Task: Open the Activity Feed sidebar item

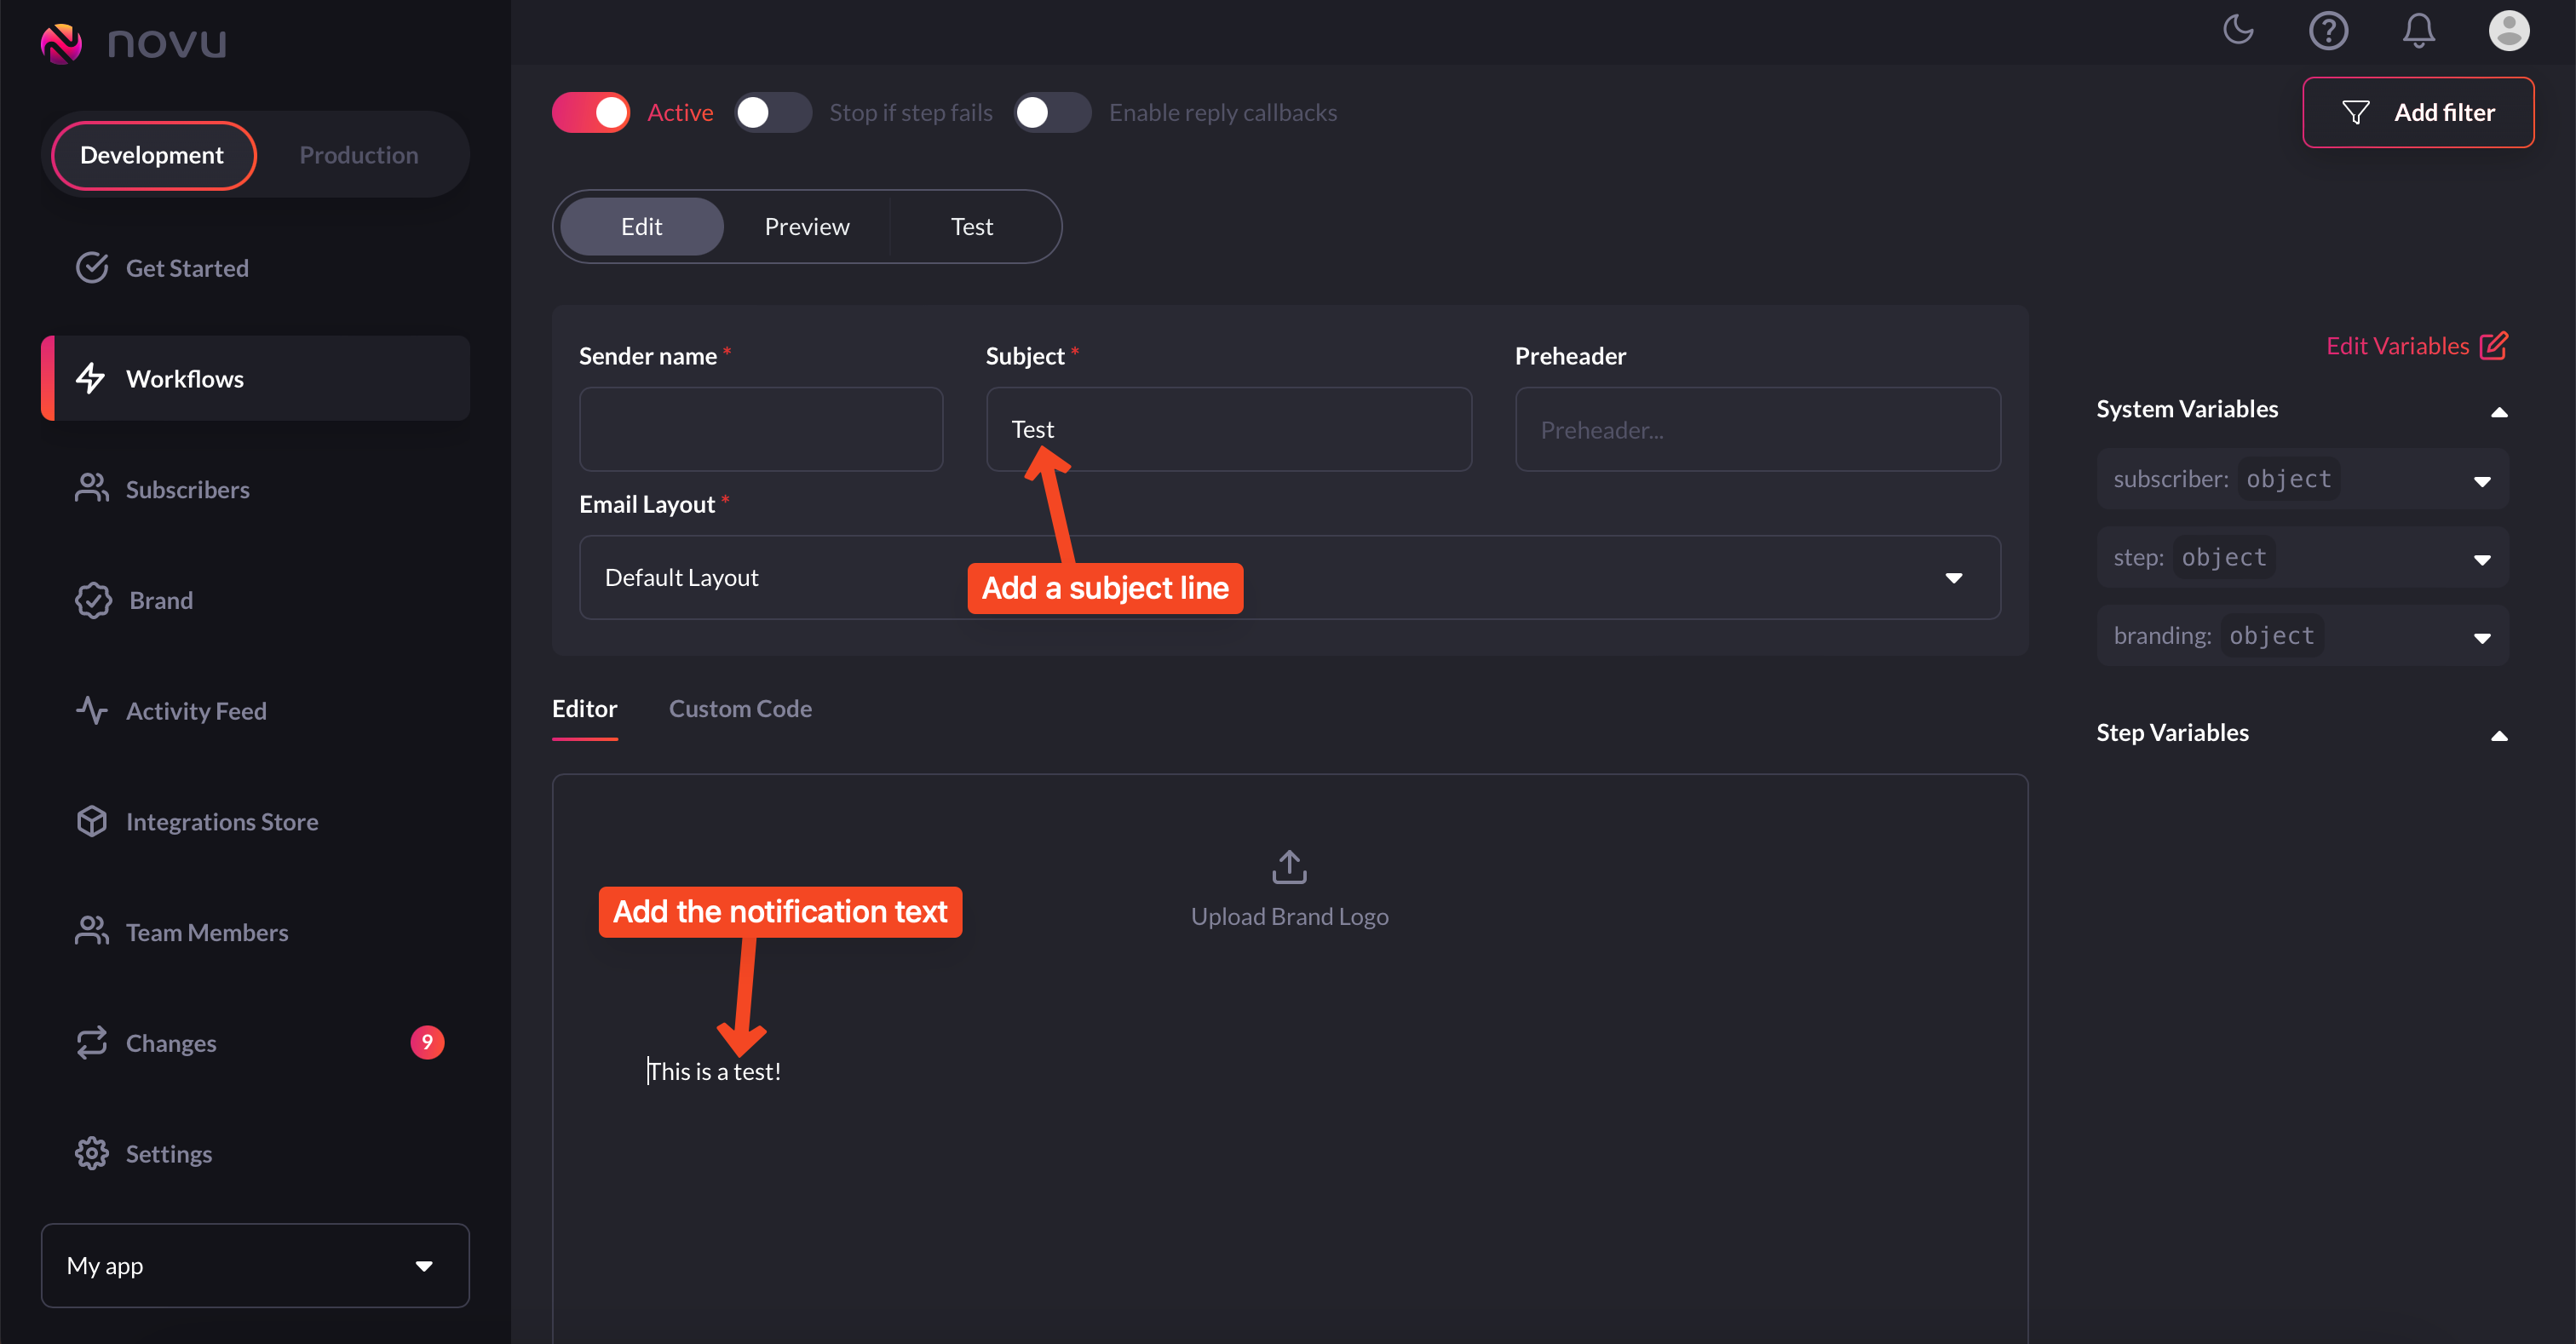Action: 195,711
